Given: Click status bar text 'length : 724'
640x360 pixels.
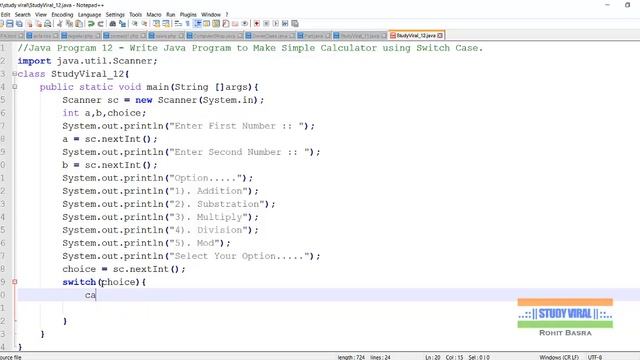Looking at the screenshot, I should point(351,357).
